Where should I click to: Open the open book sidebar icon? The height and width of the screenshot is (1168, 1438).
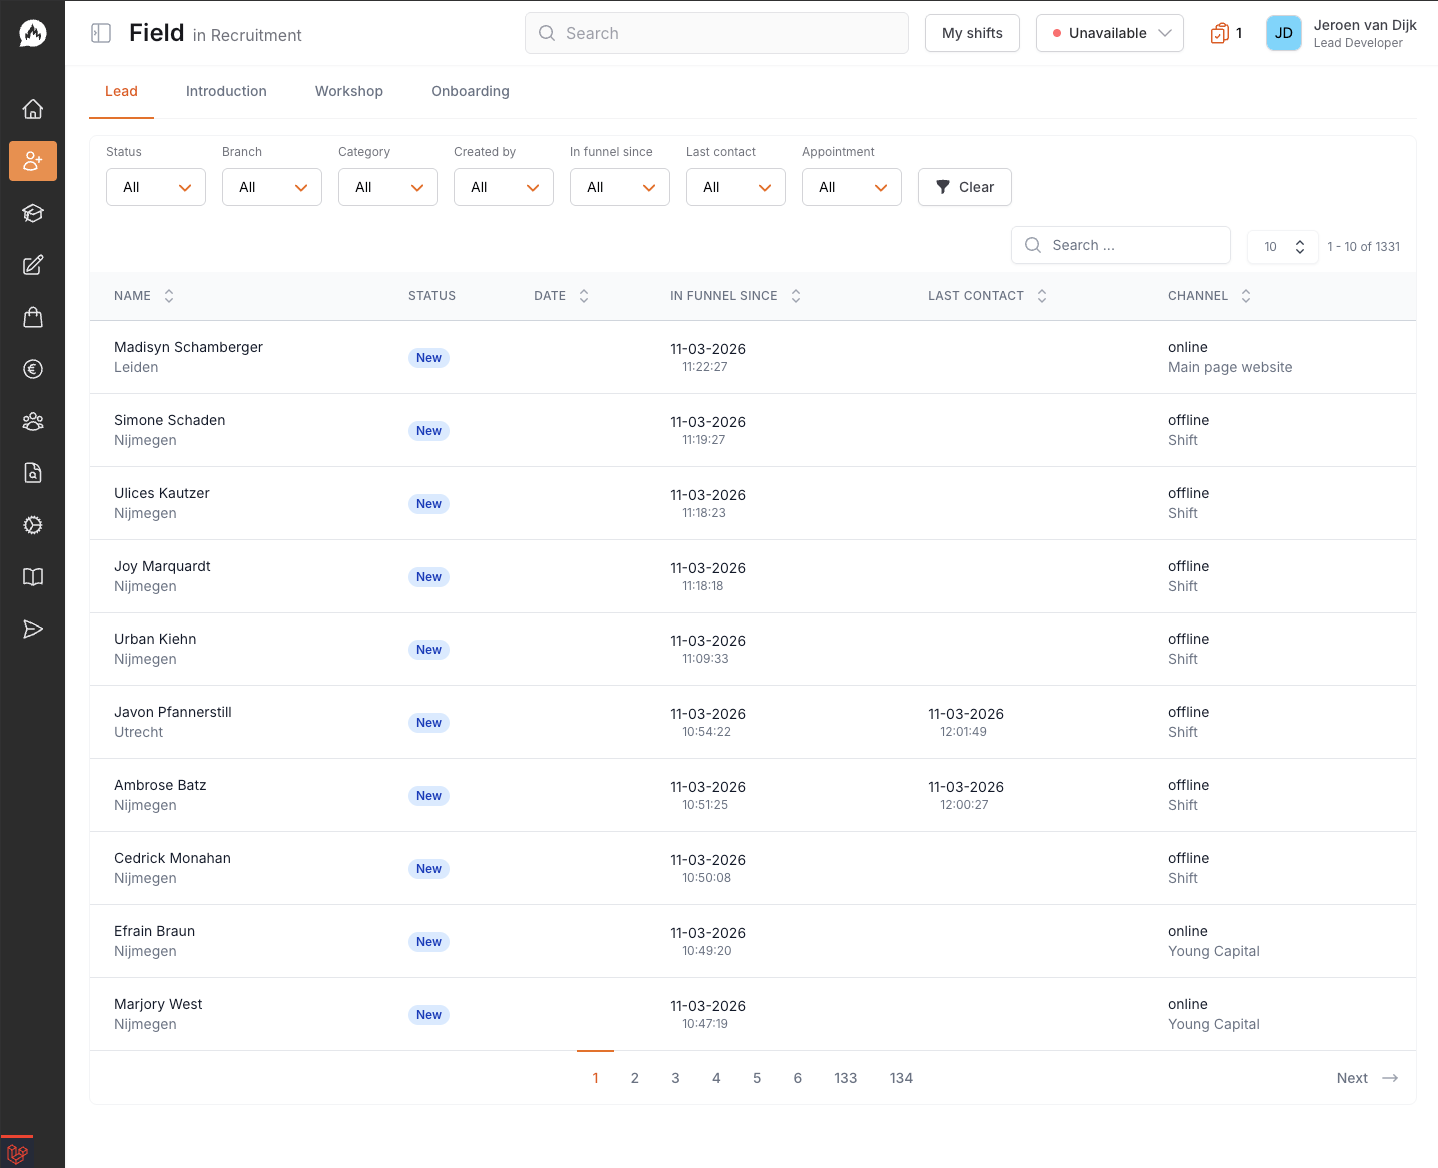click(33, 577)
